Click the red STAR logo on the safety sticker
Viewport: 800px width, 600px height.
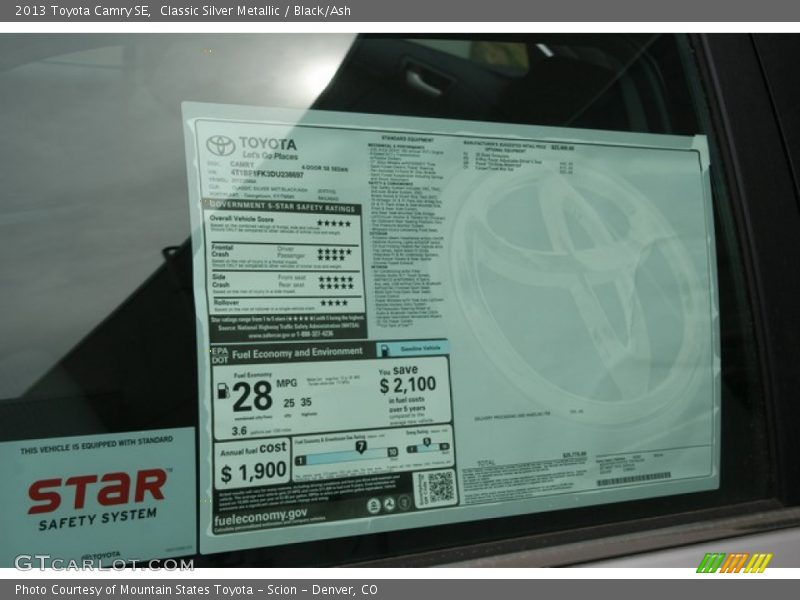pyautogui.click(x=98, y=491)
